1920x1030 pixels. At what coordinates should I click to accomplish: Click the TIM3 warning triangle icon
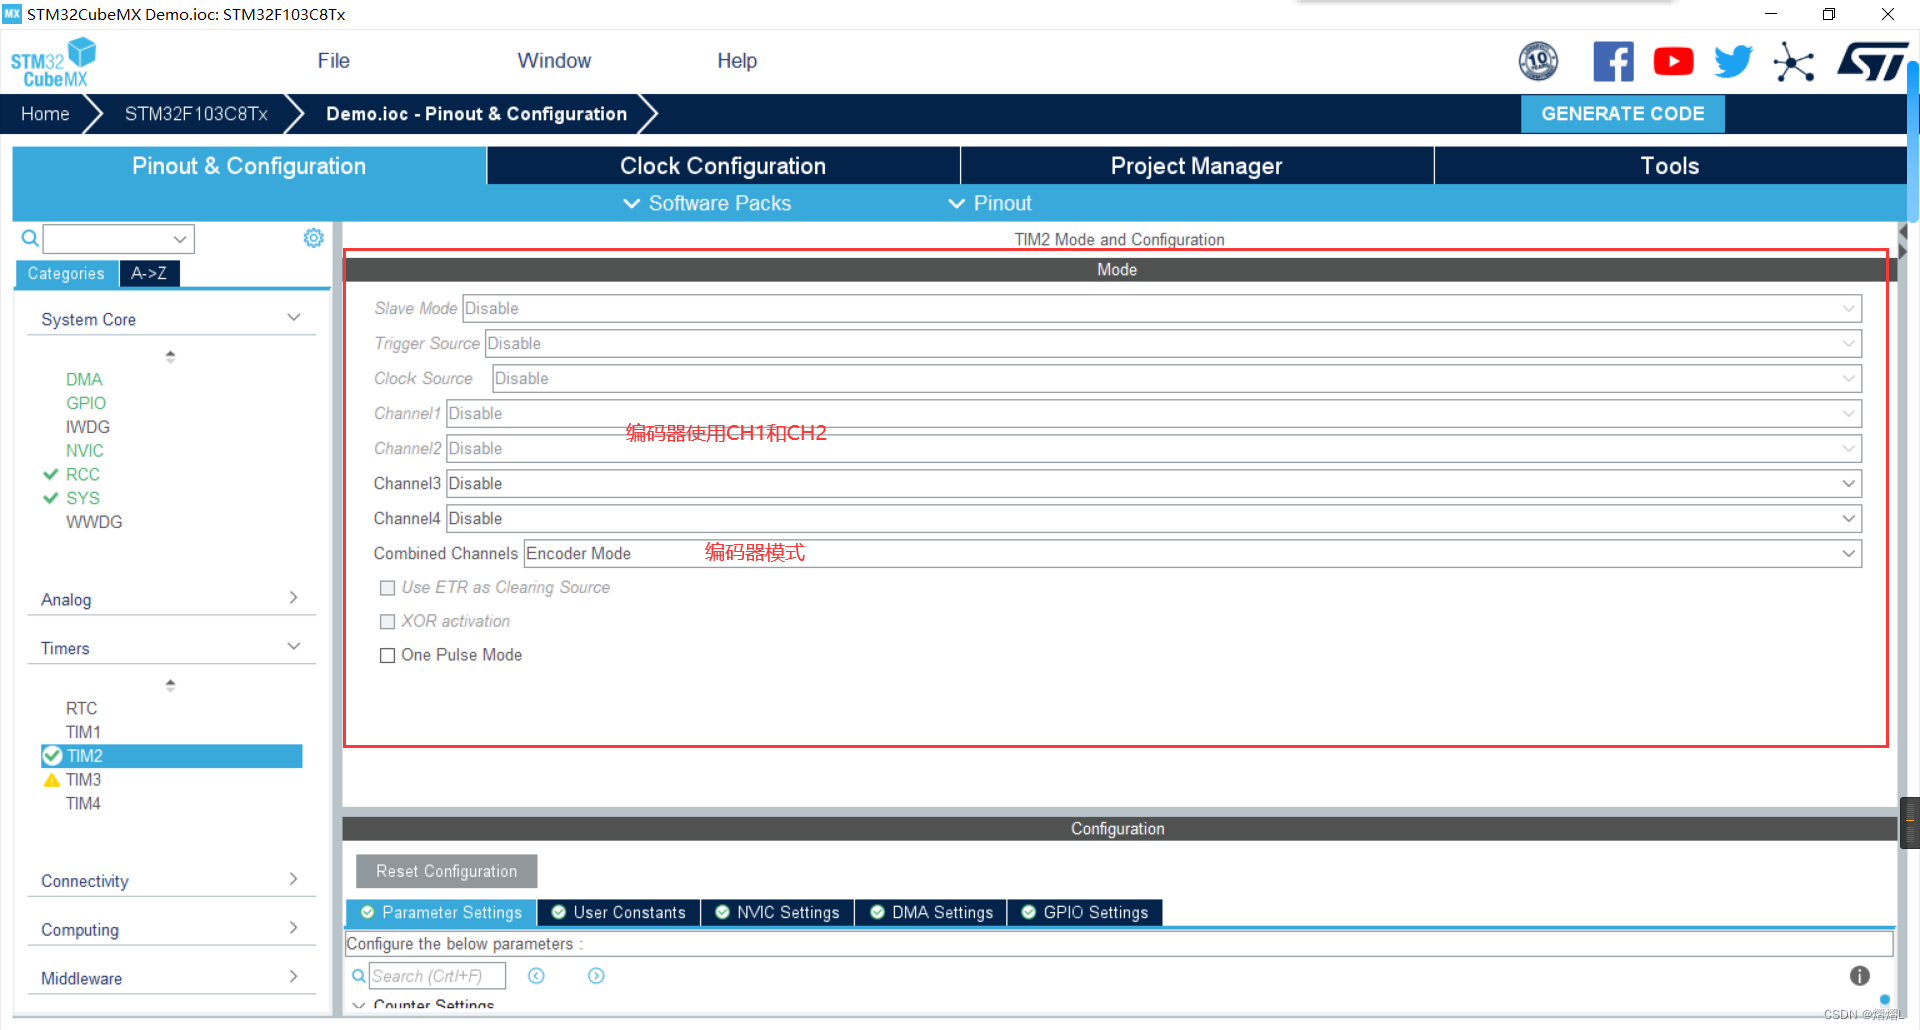tap(52, 780)
